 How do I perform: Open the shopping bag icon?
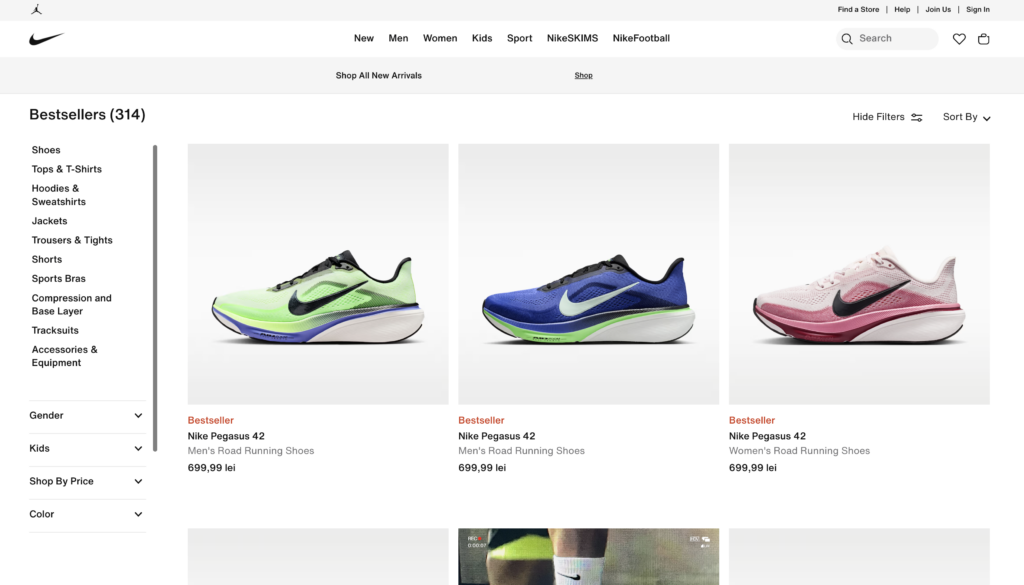[x=984, y=39]
